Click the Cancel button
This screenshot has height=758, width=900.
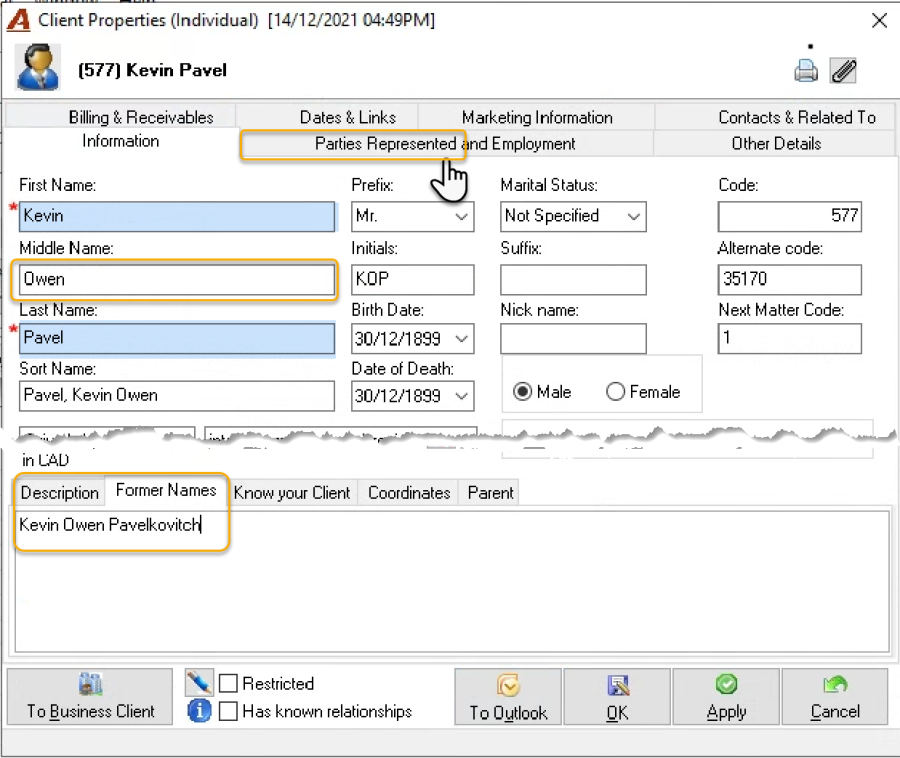(x=835, y=697)
